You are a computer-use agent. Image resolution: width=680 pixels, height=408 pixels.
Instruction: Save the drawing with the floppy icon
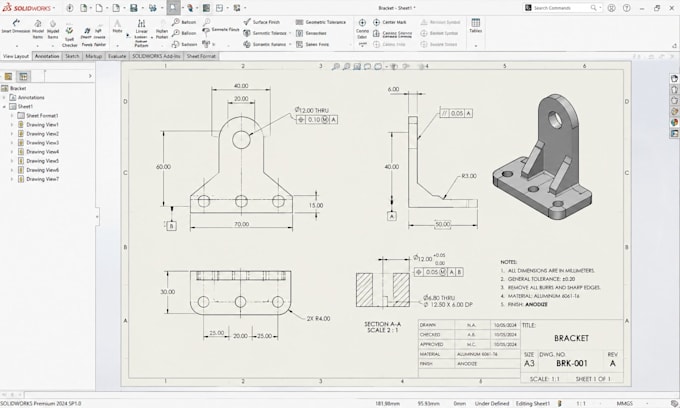[x=134, y=8]
